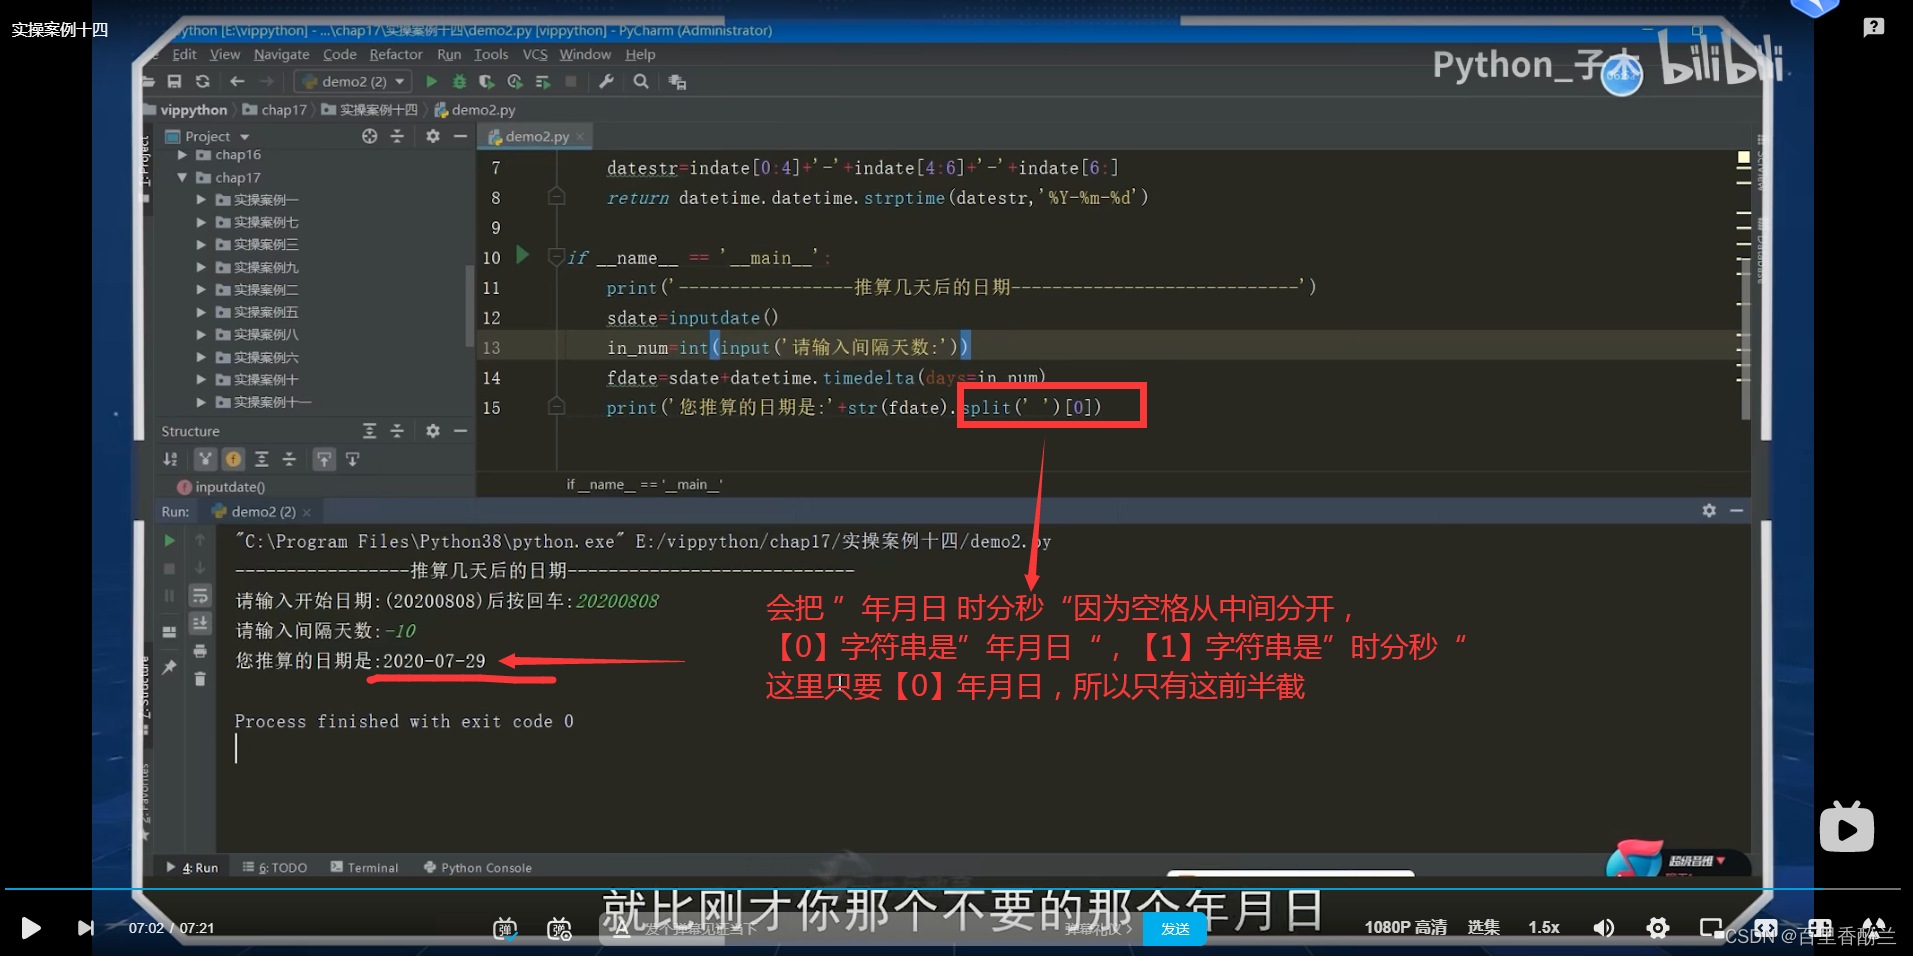Click run gutter arrow at line 10

click(522, 255)
